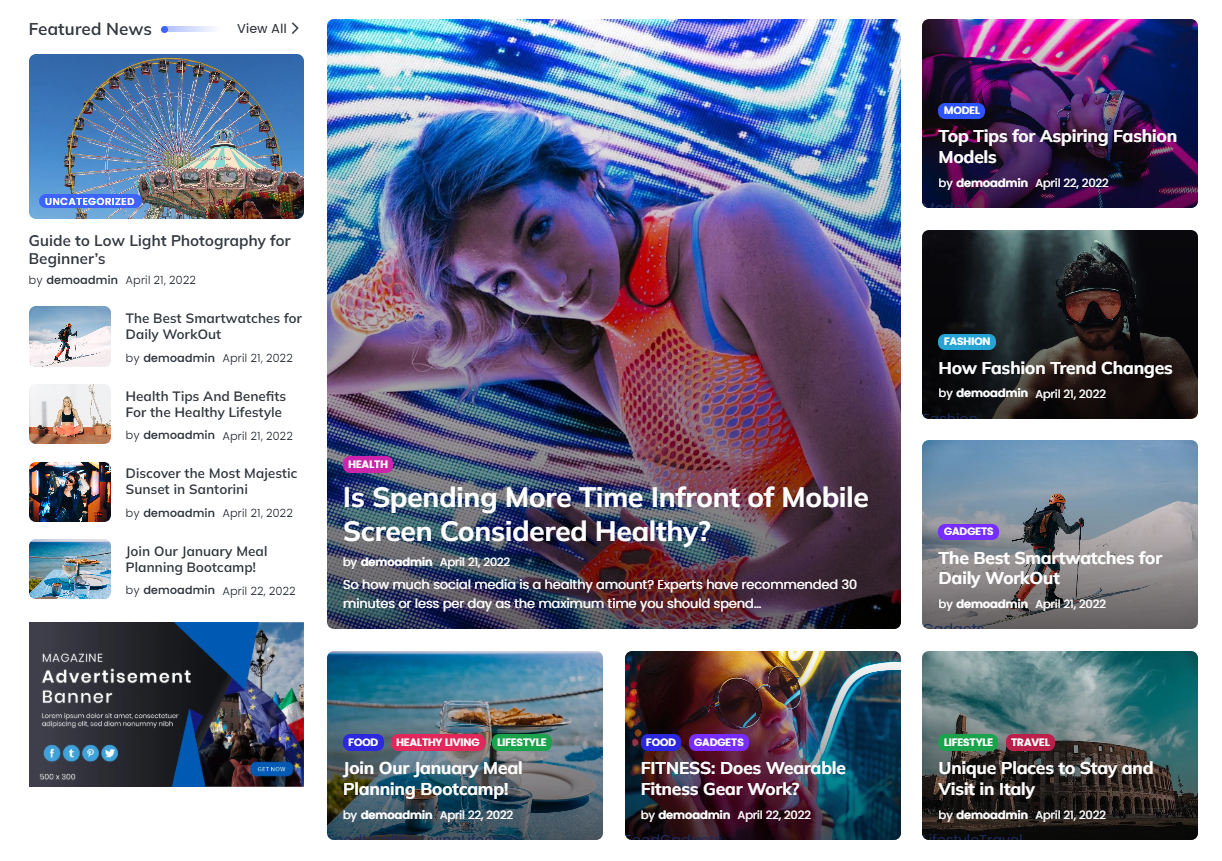Open the View All featured news link
Viewport: 1222px width, 861px height.
click(x=262, y=29)
